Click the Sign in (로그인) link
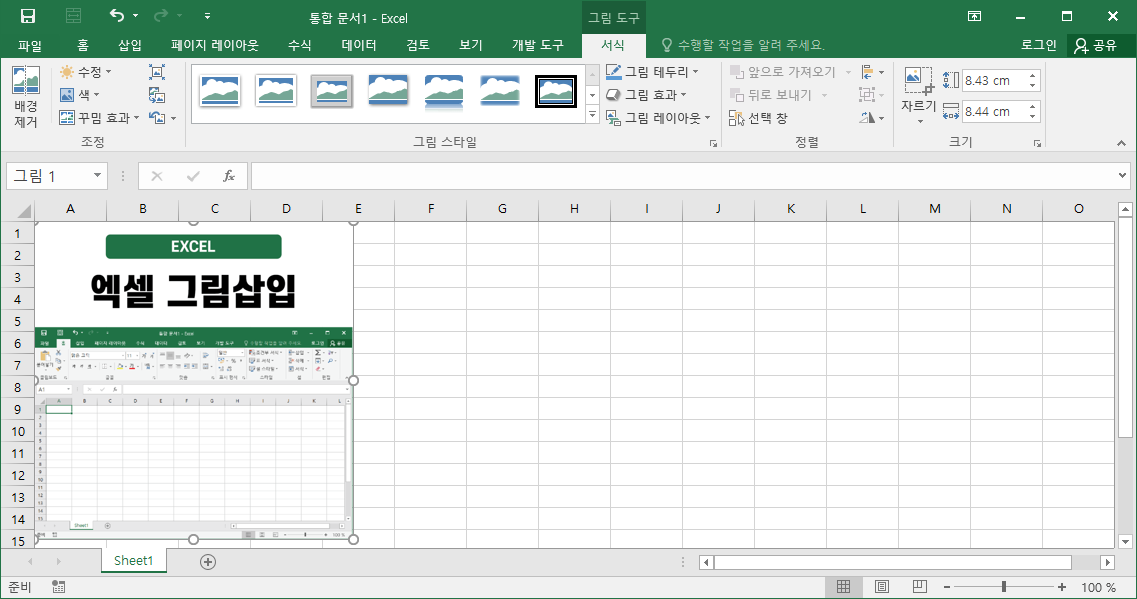This screenshot has width=1137, height=599. point(1038,45)
